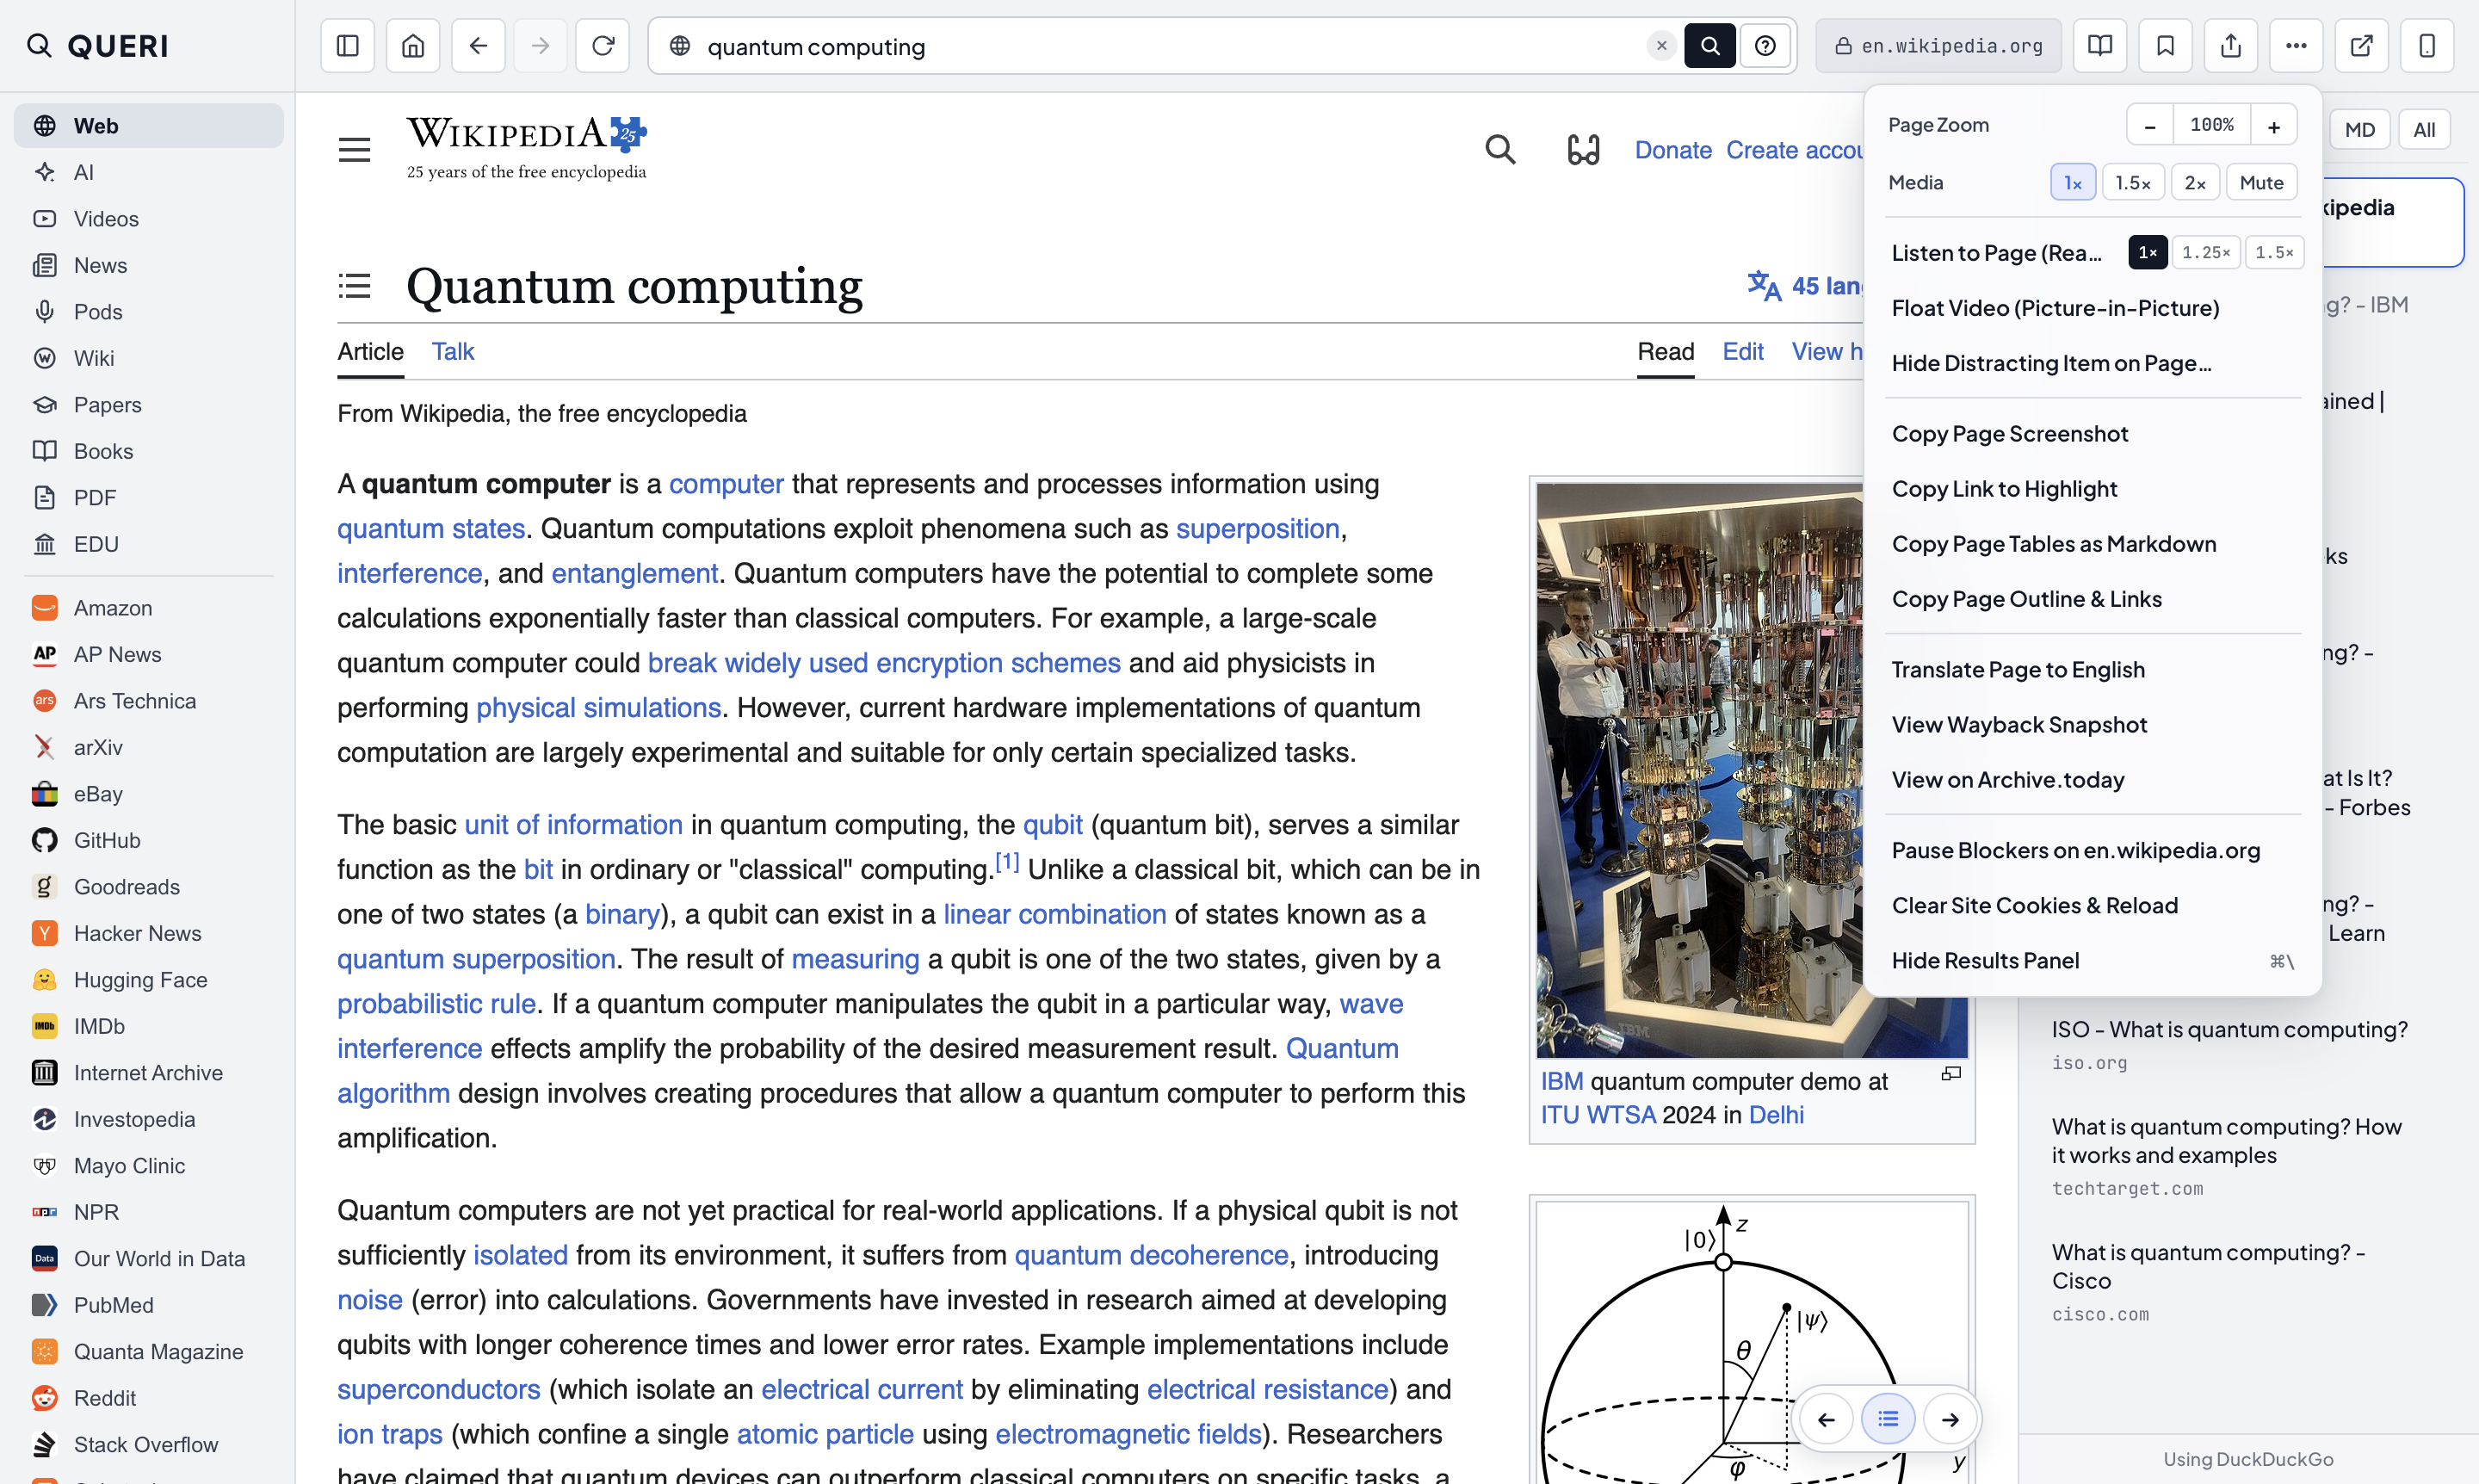The width and height of the screenshot is (2479, 1484).
Task: Increase page zoom with plus button
Action: pyautogui.click(x=2273, y=126)
